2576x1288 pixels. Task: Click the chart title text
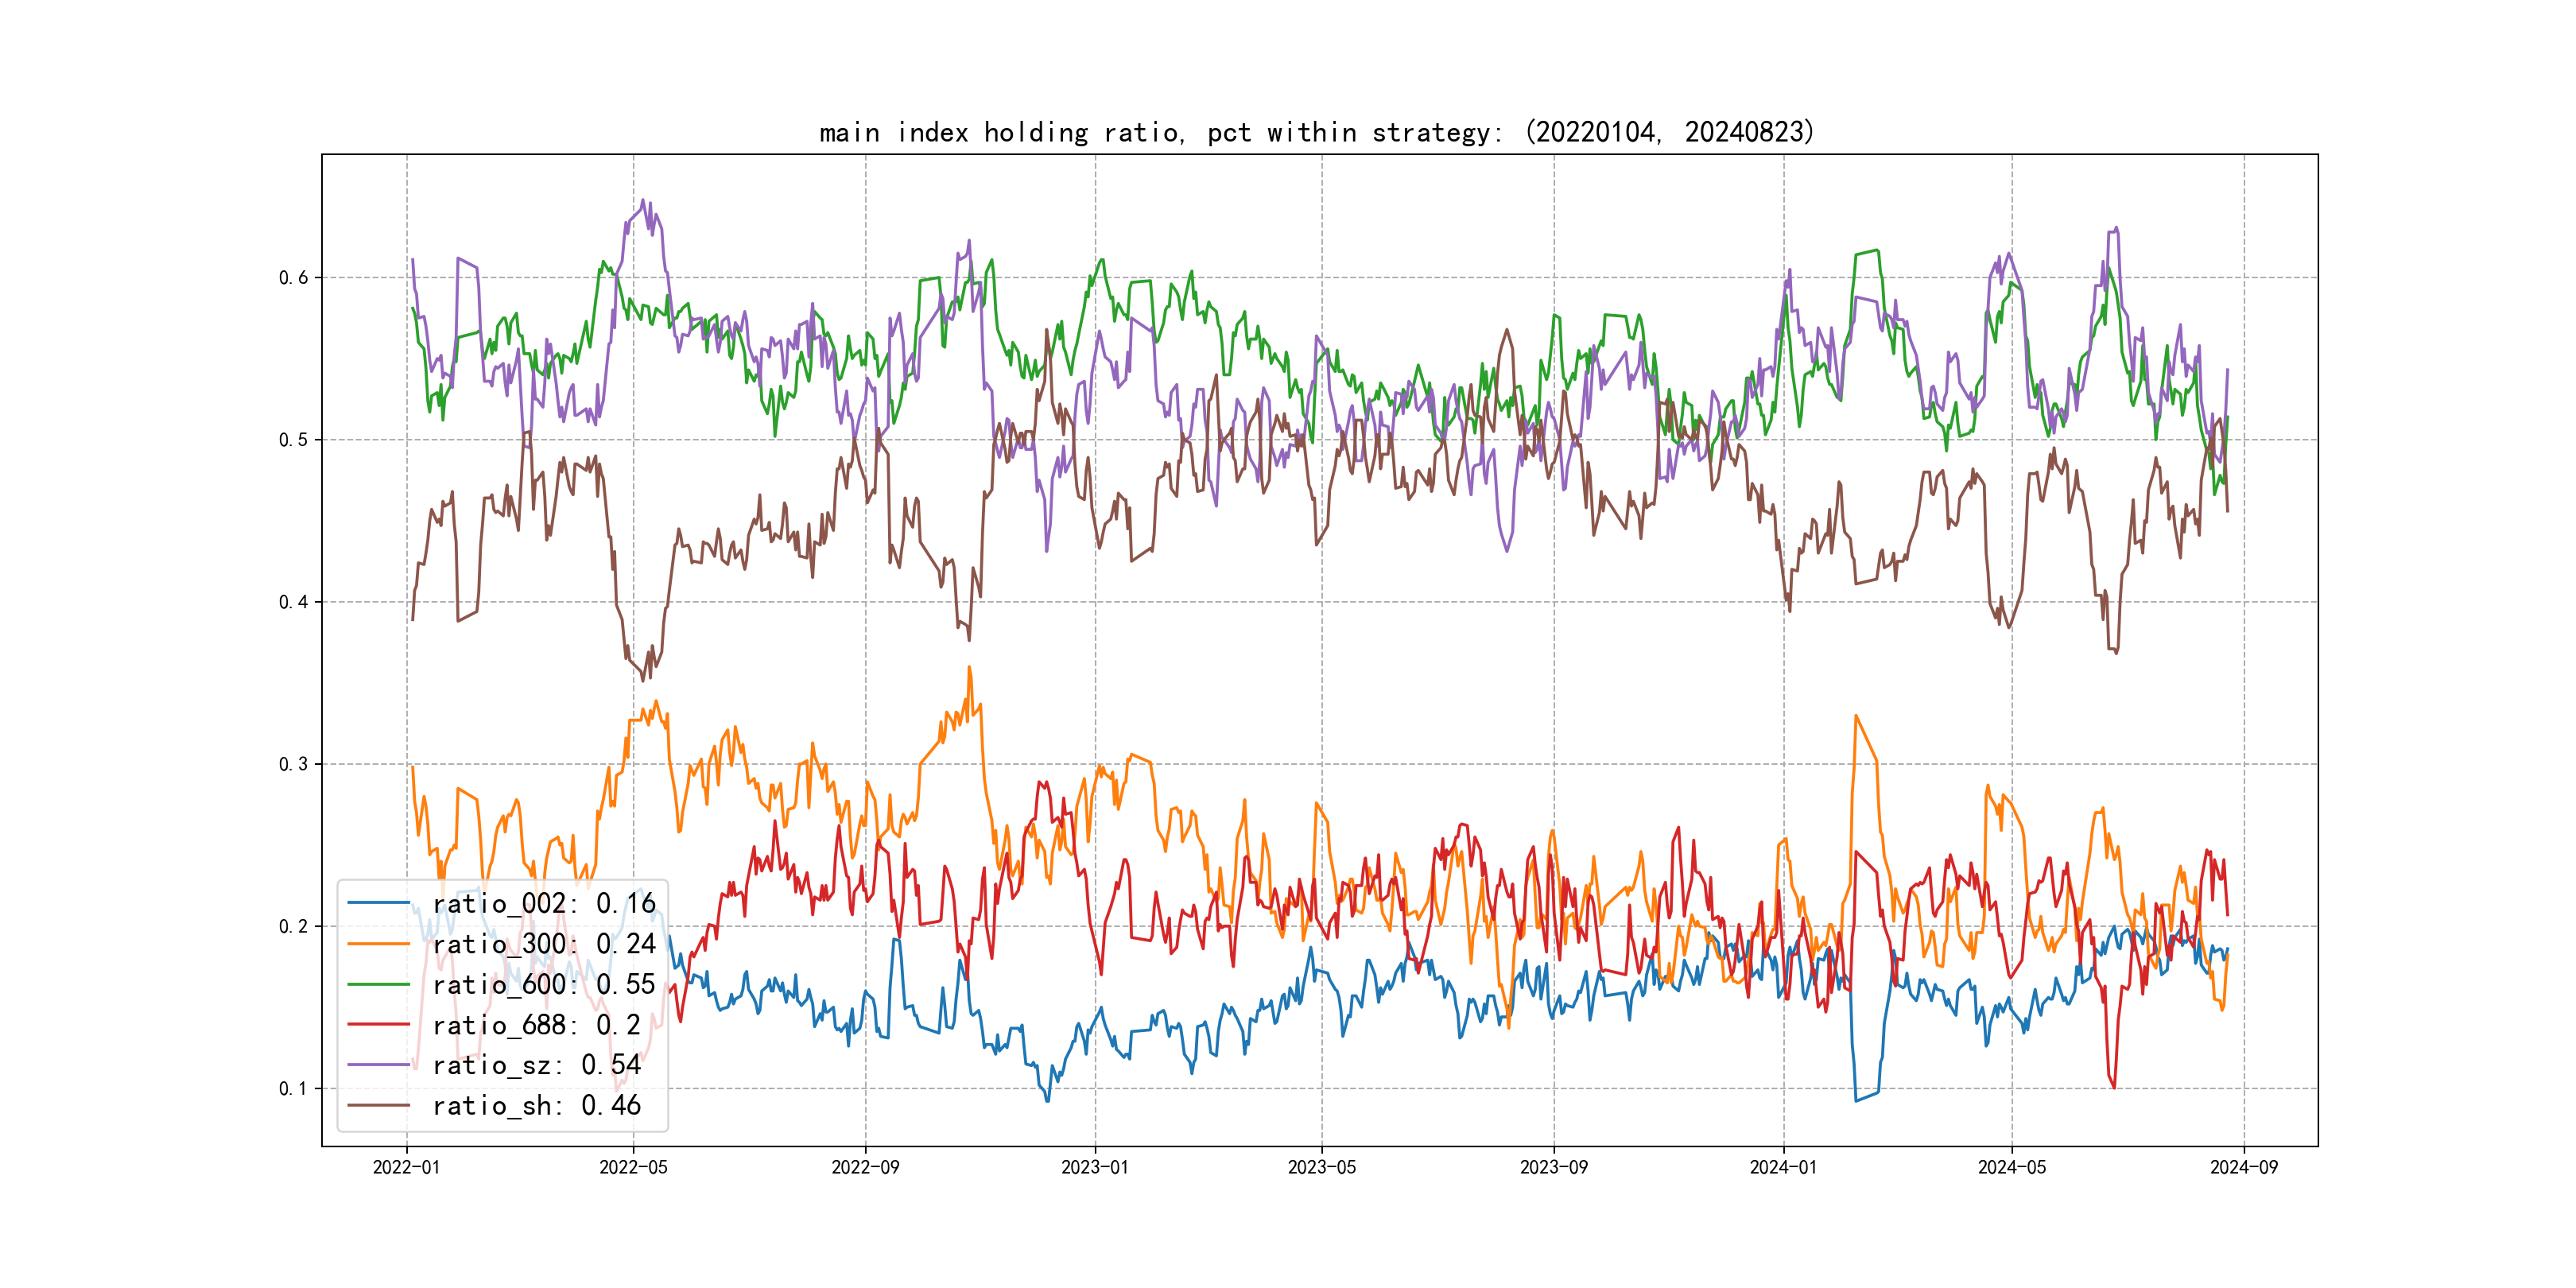(x=1316, y=132)
